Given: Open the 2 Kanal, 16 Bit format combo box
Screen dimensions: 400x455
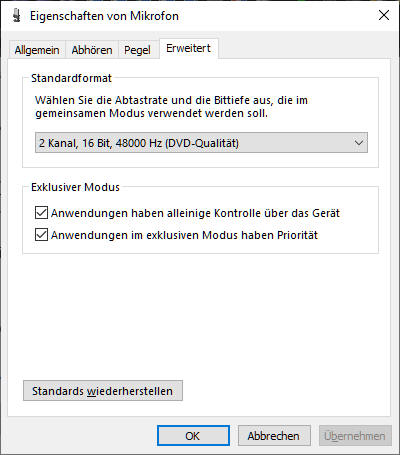Looking at the screenshot, I should 201,143.
